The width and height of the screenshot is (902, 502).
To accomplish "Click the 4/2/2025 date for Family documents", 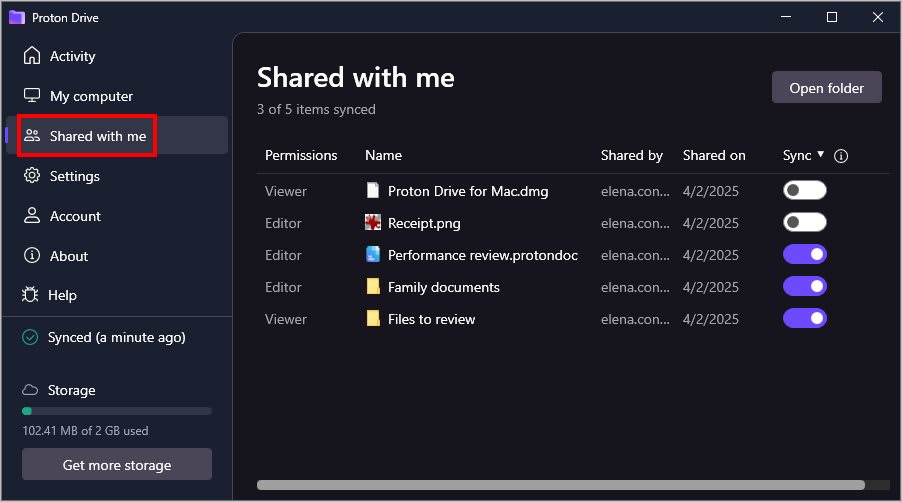I will point(710,287).
